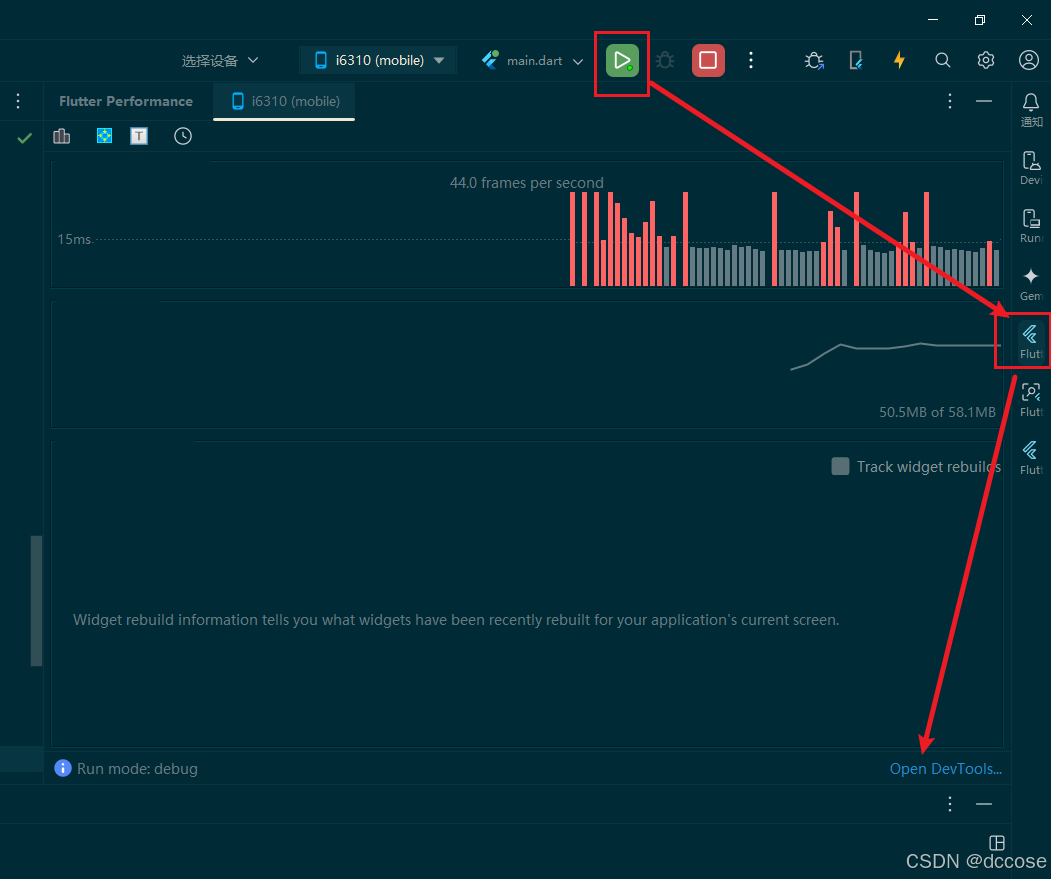Open the account profile icon
Image resolution: width=1051 pixels, height=879 pixels.
point(1028,60)
